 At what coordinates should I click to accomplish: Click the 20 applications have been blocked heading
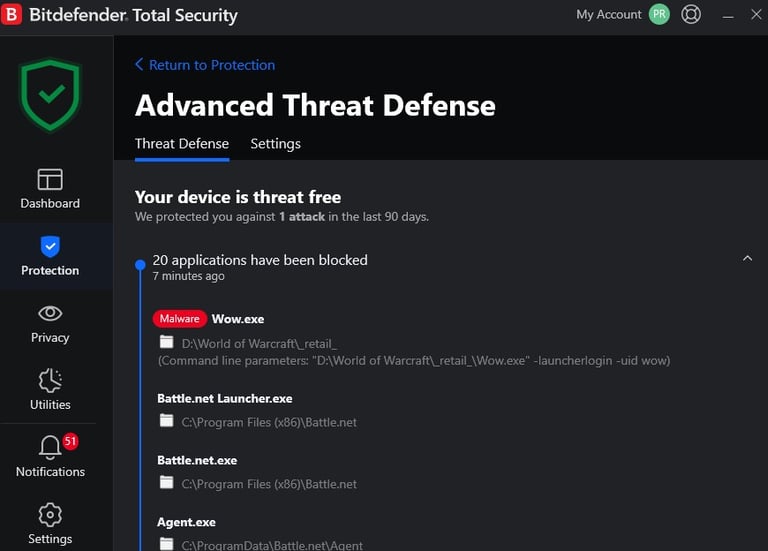tap(260, 260)
